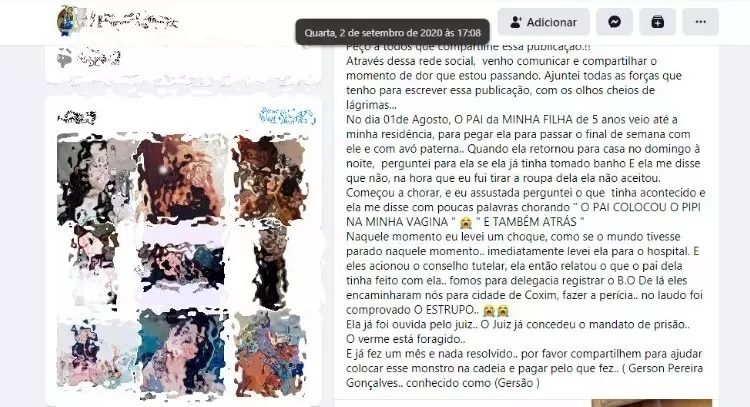Open the top-middle photo in photos grid
Image resolution: width=750 pixels, height=407 pixels.
pyautogui.click(x=181, y=176)
